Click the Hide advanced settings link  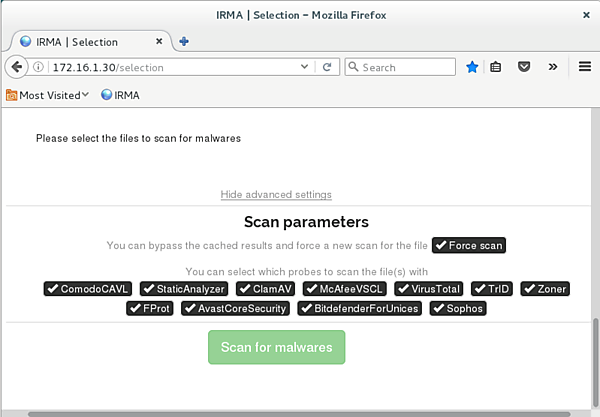click(276, 194)
